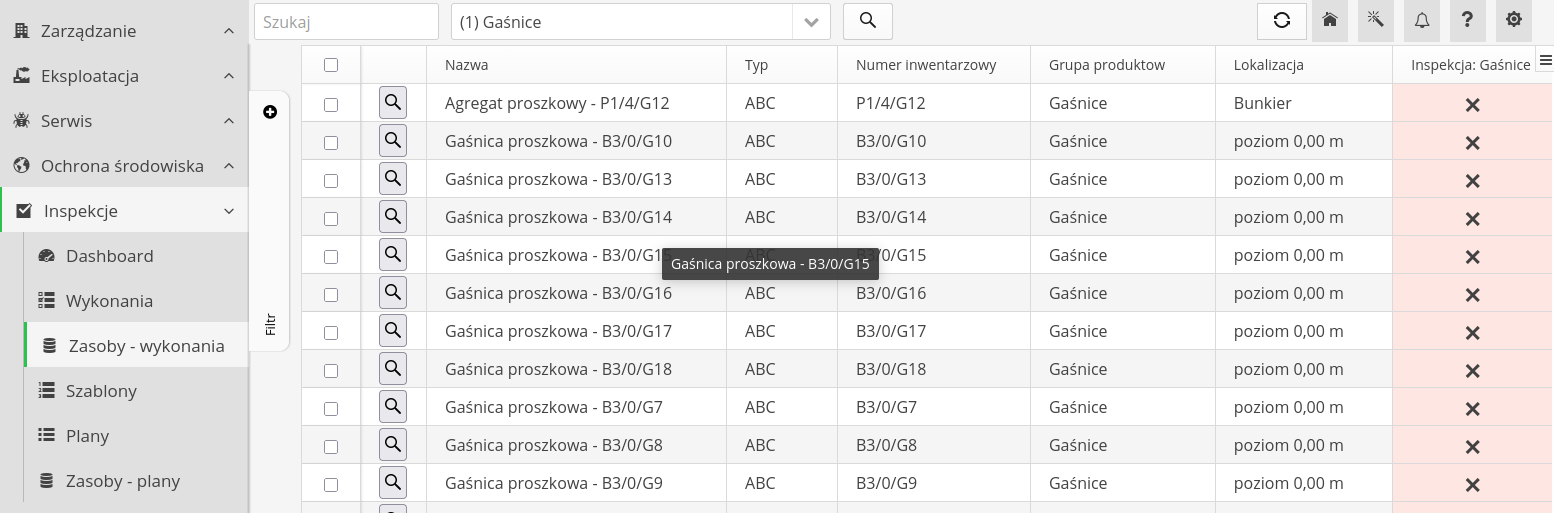Open notifications bell icon

coord(1421,21)
